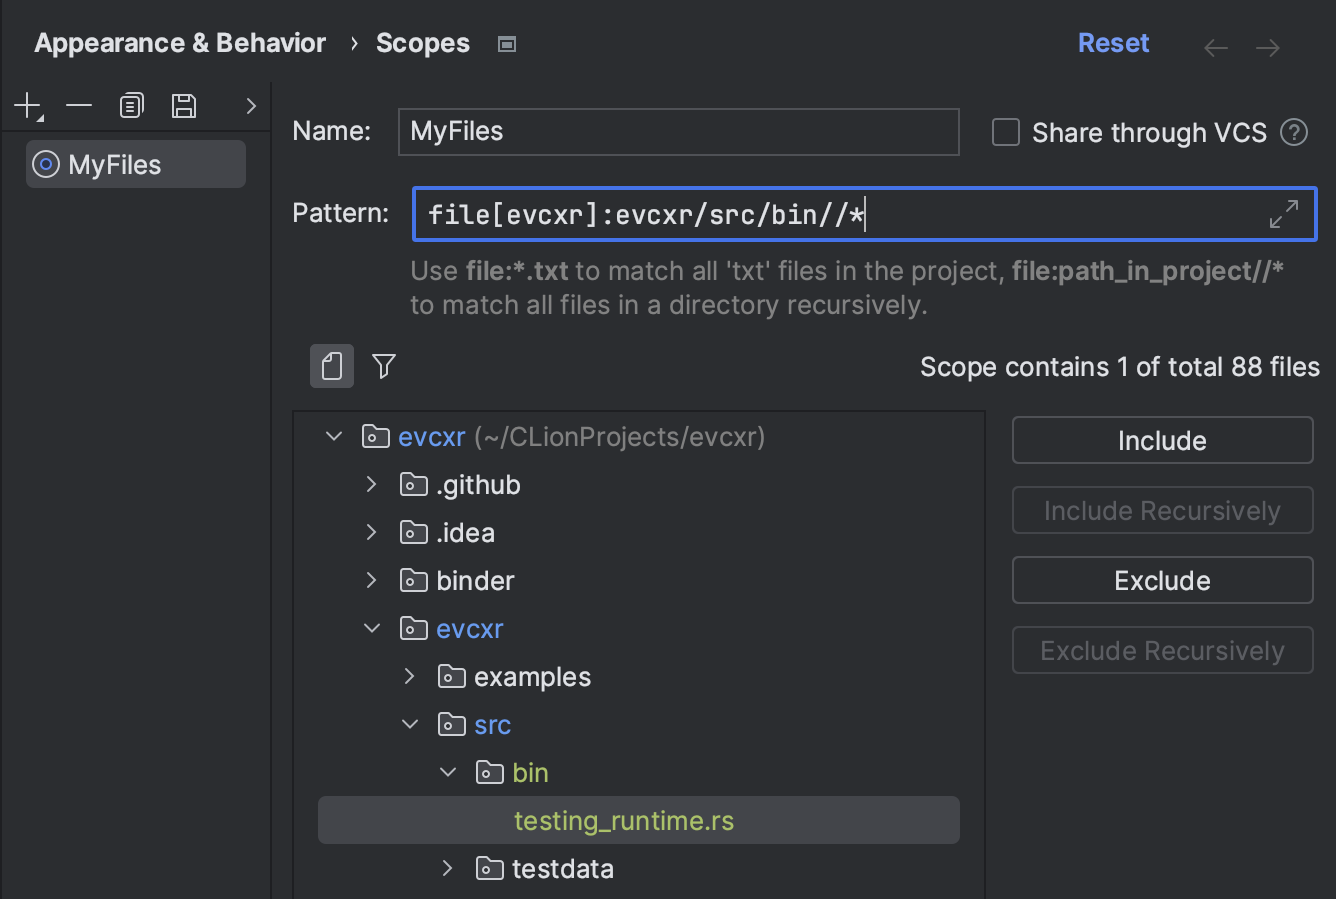Collapse the src folder
This screenshot has width=1336, height=899.
point(410,725)
